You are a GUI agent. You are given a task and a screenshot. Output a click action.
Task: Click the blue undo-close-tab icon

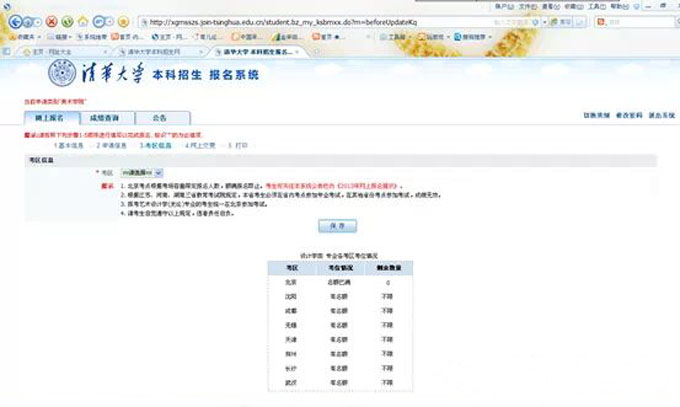coord(99,21)
